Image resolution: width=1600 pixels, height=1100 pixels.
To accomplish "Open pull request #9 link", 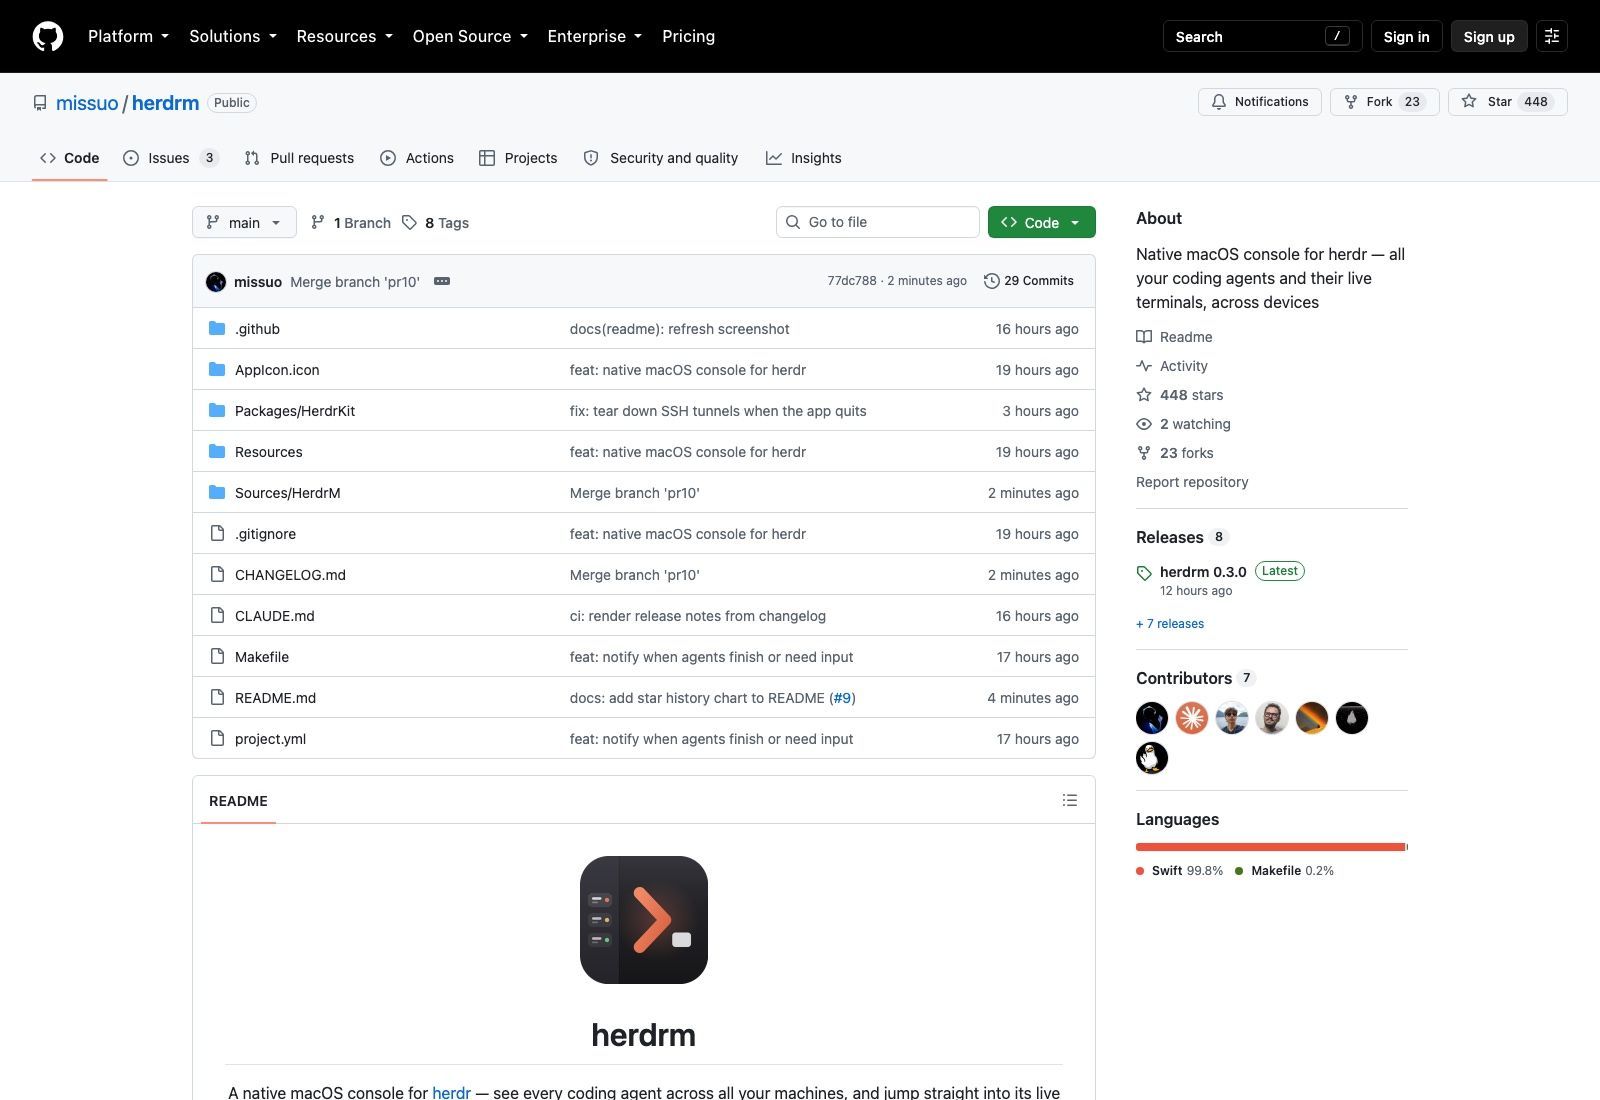I will (x=842, y=698).
